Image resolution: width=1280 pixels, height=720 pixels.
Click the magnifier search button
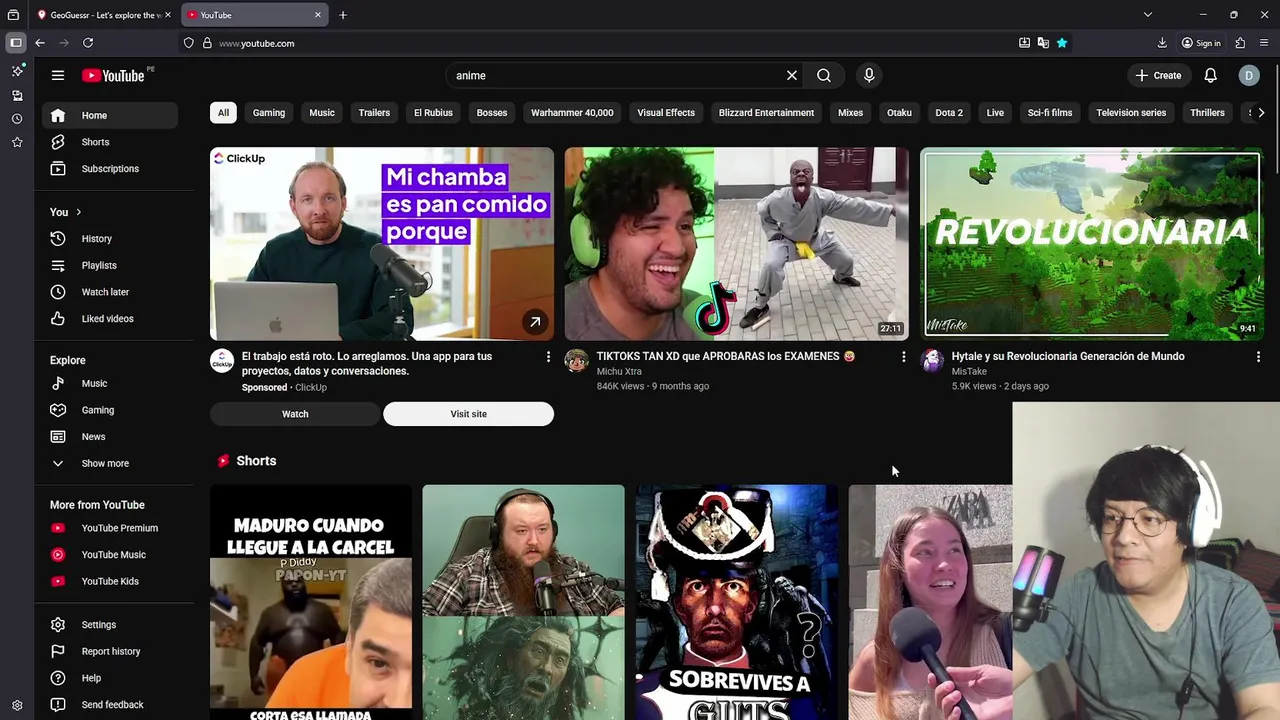point(824,75)
